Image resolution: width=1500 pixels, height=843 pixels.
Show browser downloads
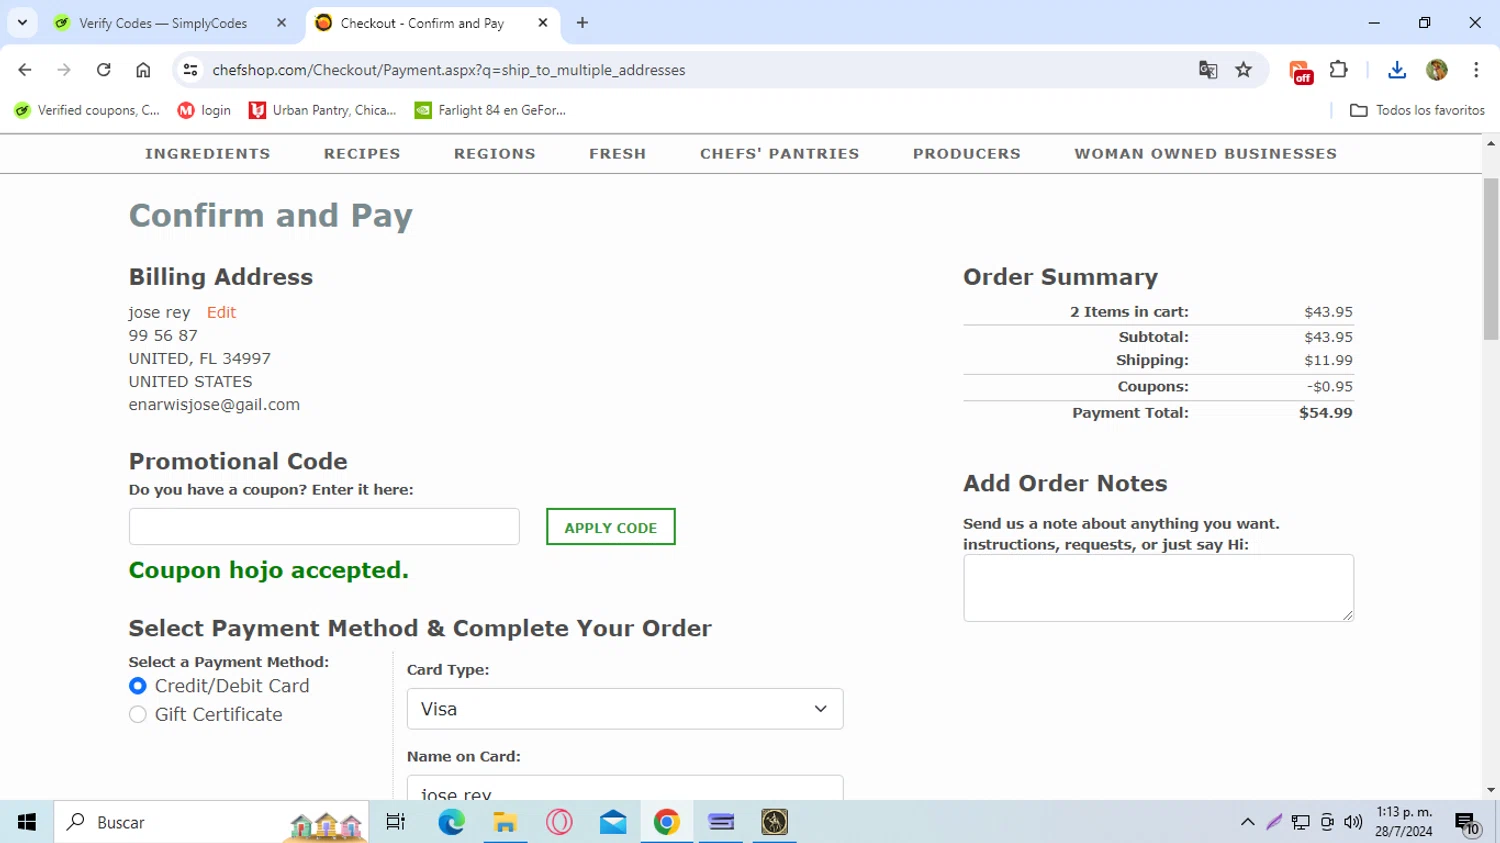[x=1397, y=70]
